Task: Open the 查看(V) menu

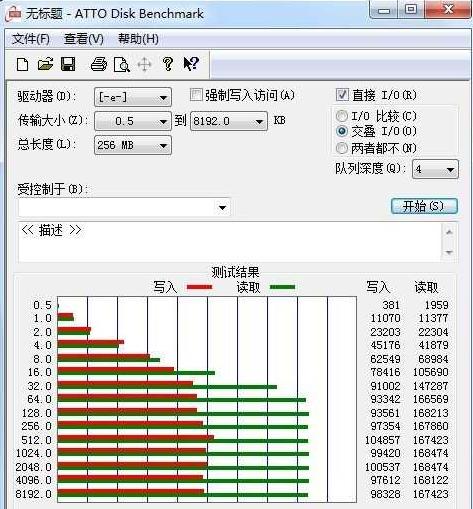Action: point(84,39)
